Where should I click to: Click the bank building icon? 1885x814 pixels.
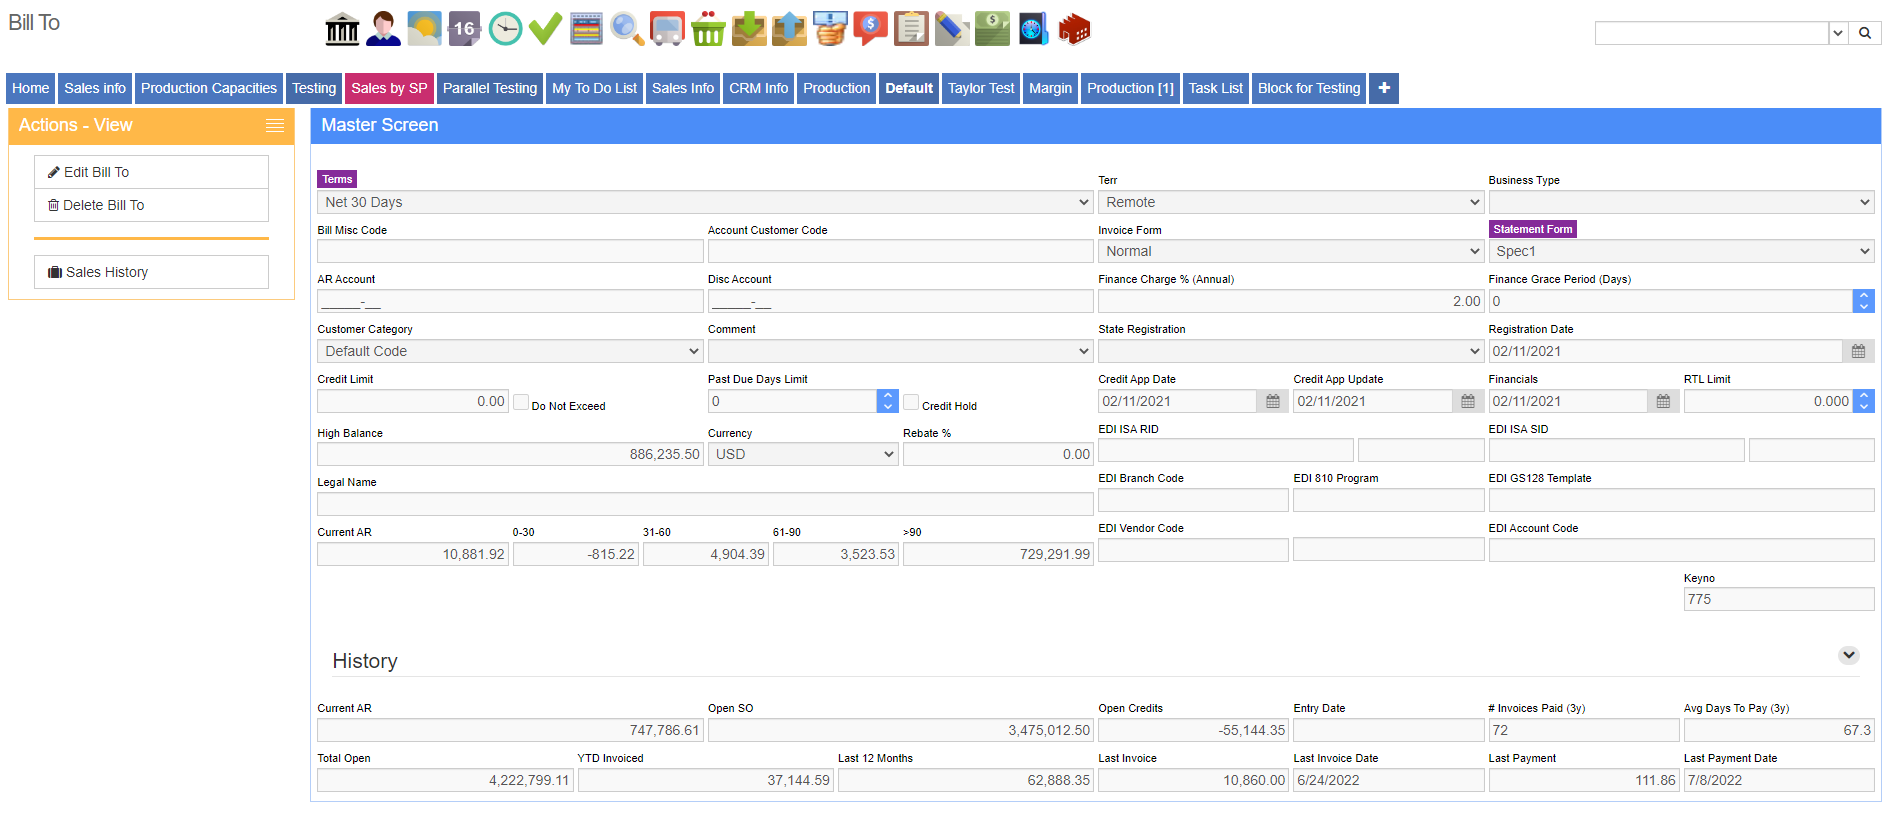point(342,29)
